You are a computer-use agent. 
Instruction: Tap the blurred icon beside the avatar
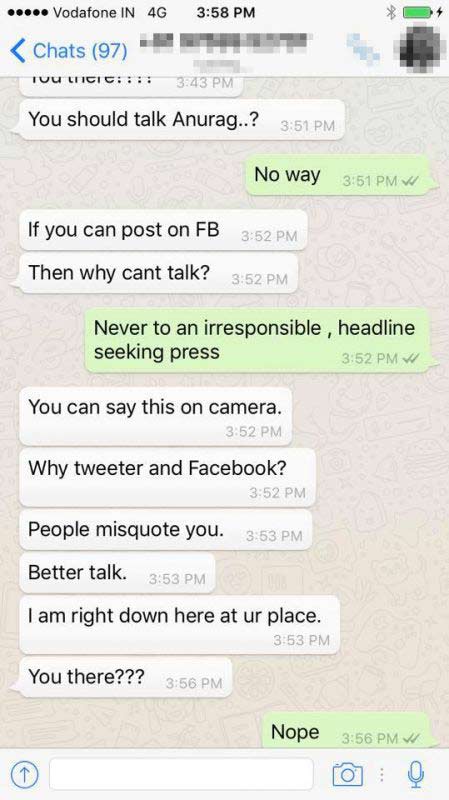363,48
